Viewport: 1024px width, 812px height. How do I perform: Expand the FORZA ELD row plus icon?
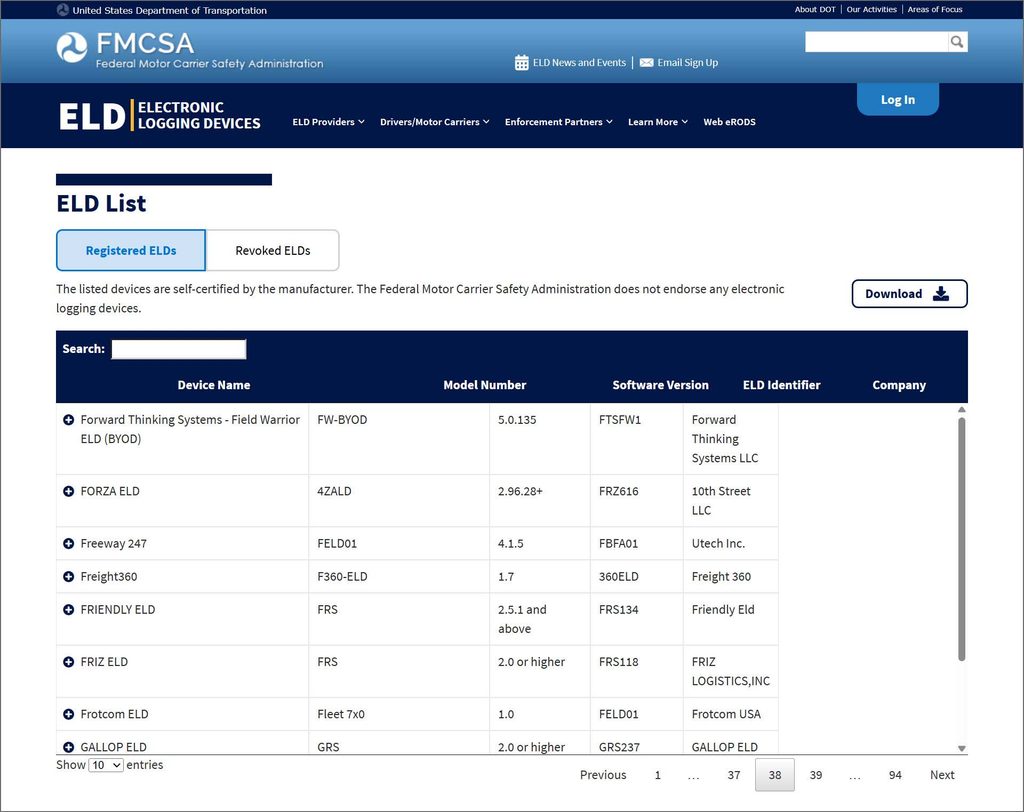(x=68, y=491)
